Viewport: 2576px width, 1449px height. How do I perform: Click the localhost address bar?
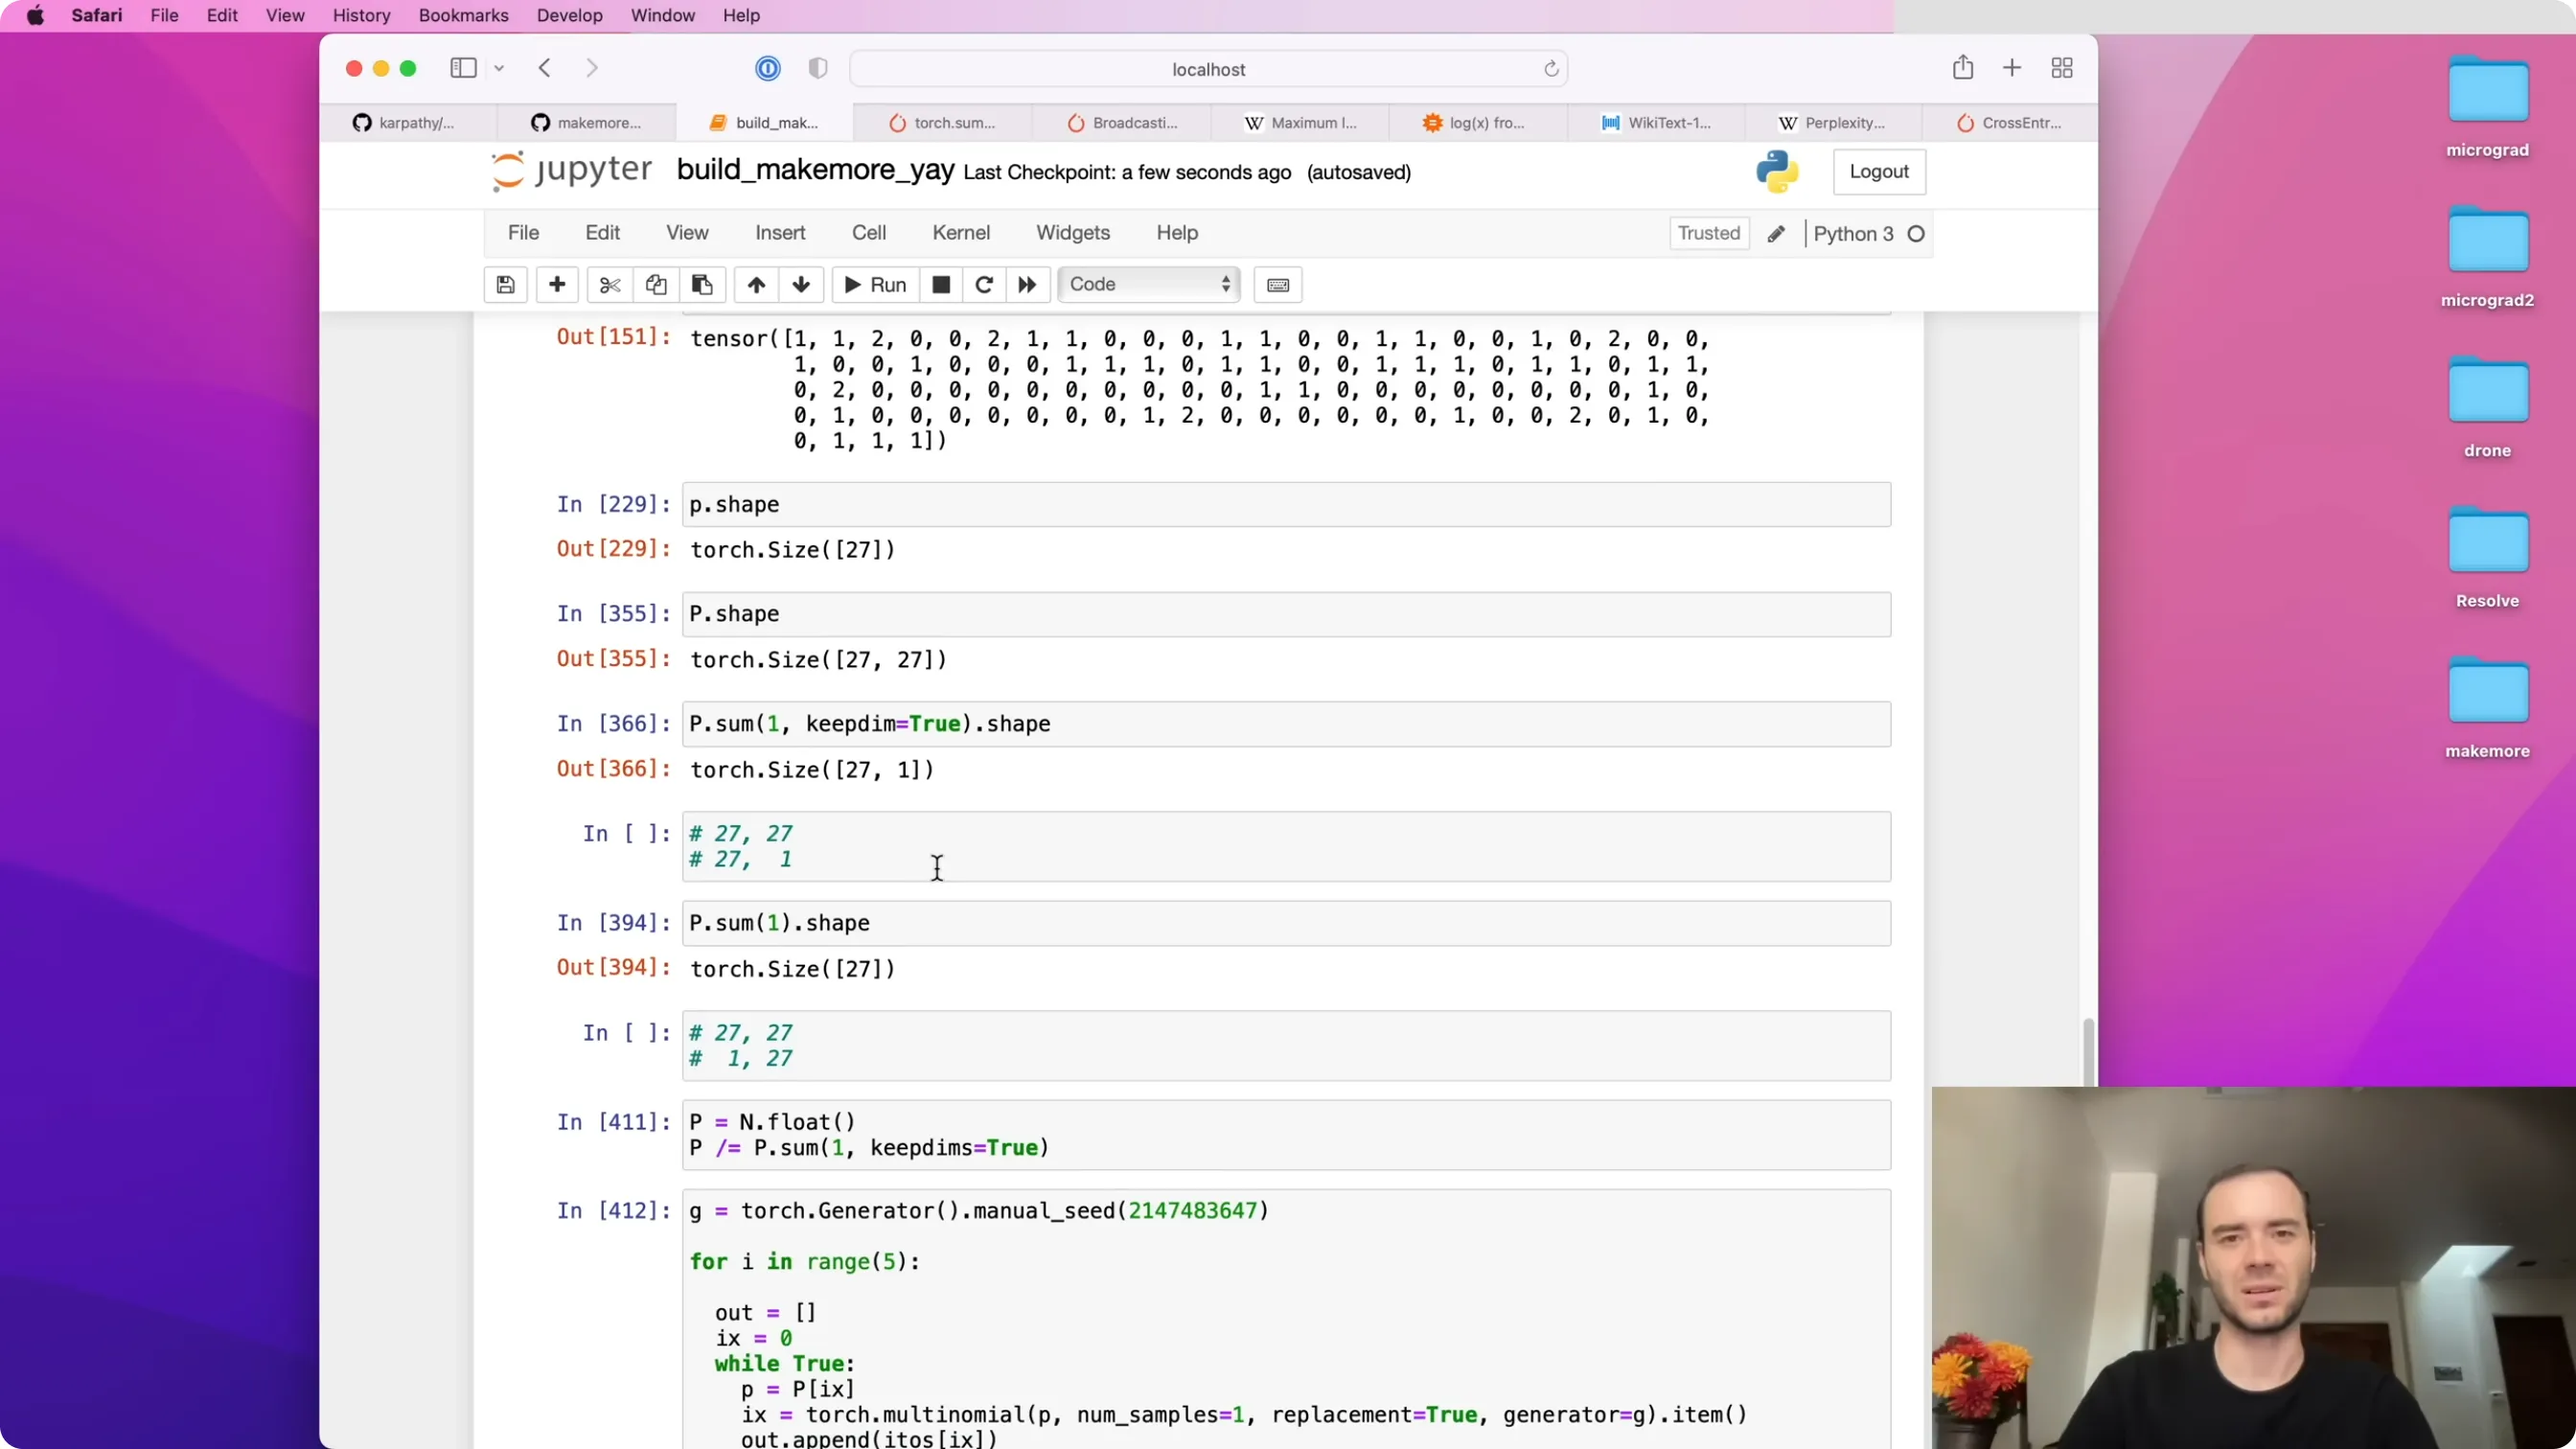tap(1208, 69)
